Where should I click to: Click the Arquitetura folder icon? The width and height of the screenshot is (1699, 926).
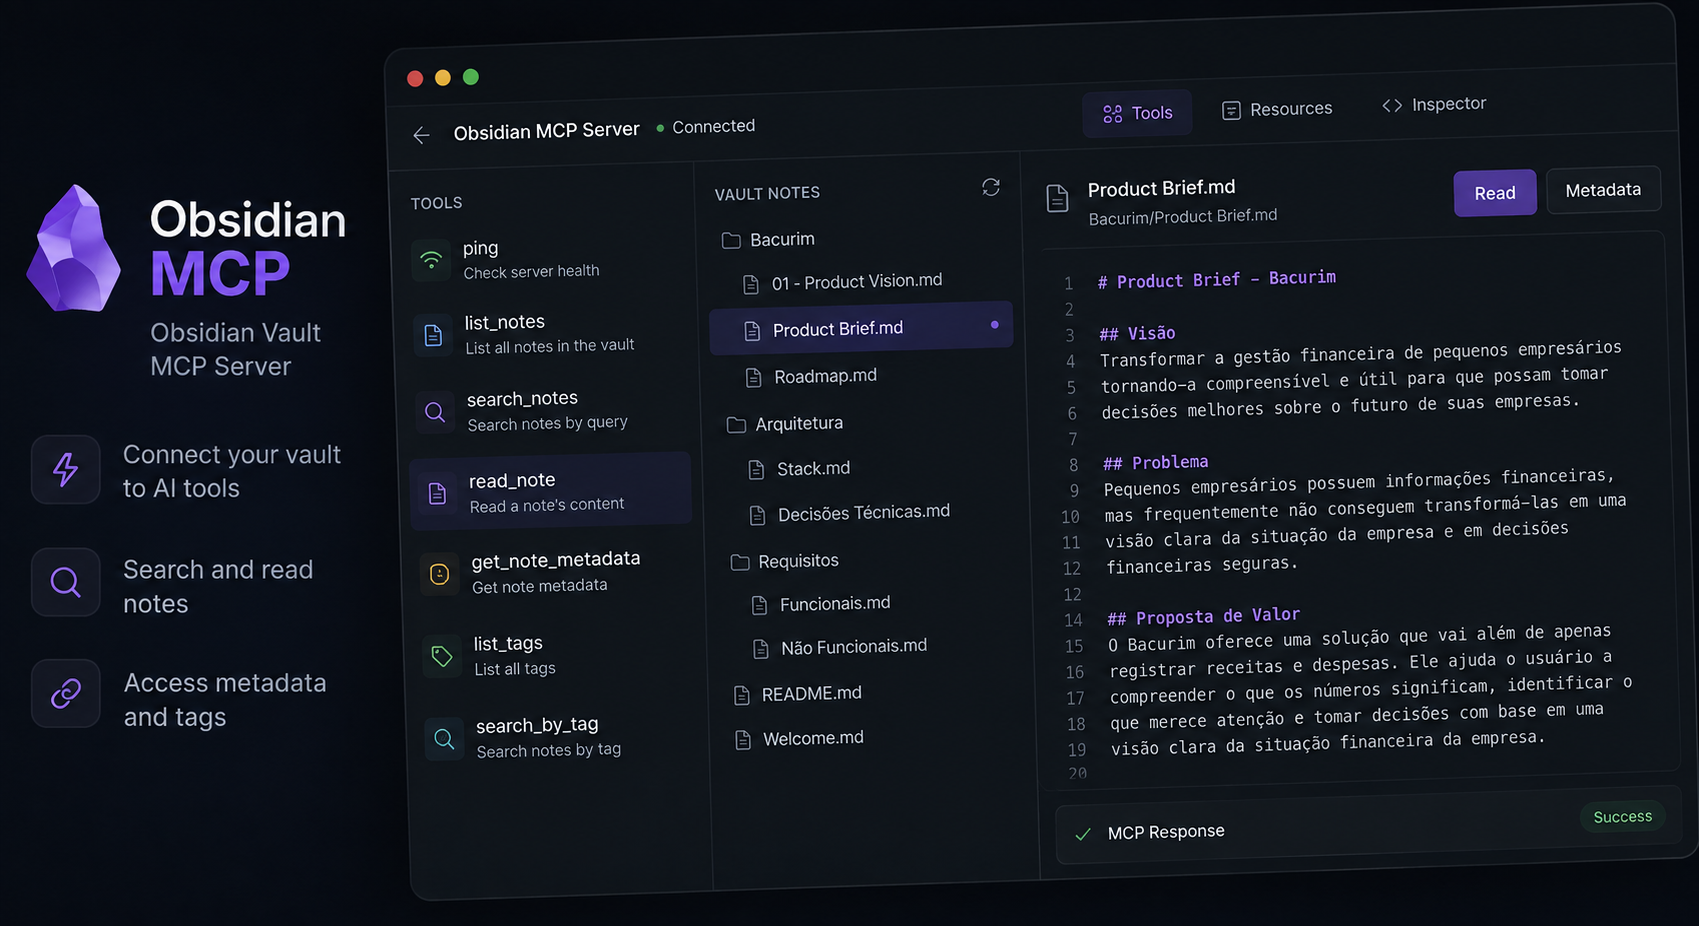tap(736, 425)
